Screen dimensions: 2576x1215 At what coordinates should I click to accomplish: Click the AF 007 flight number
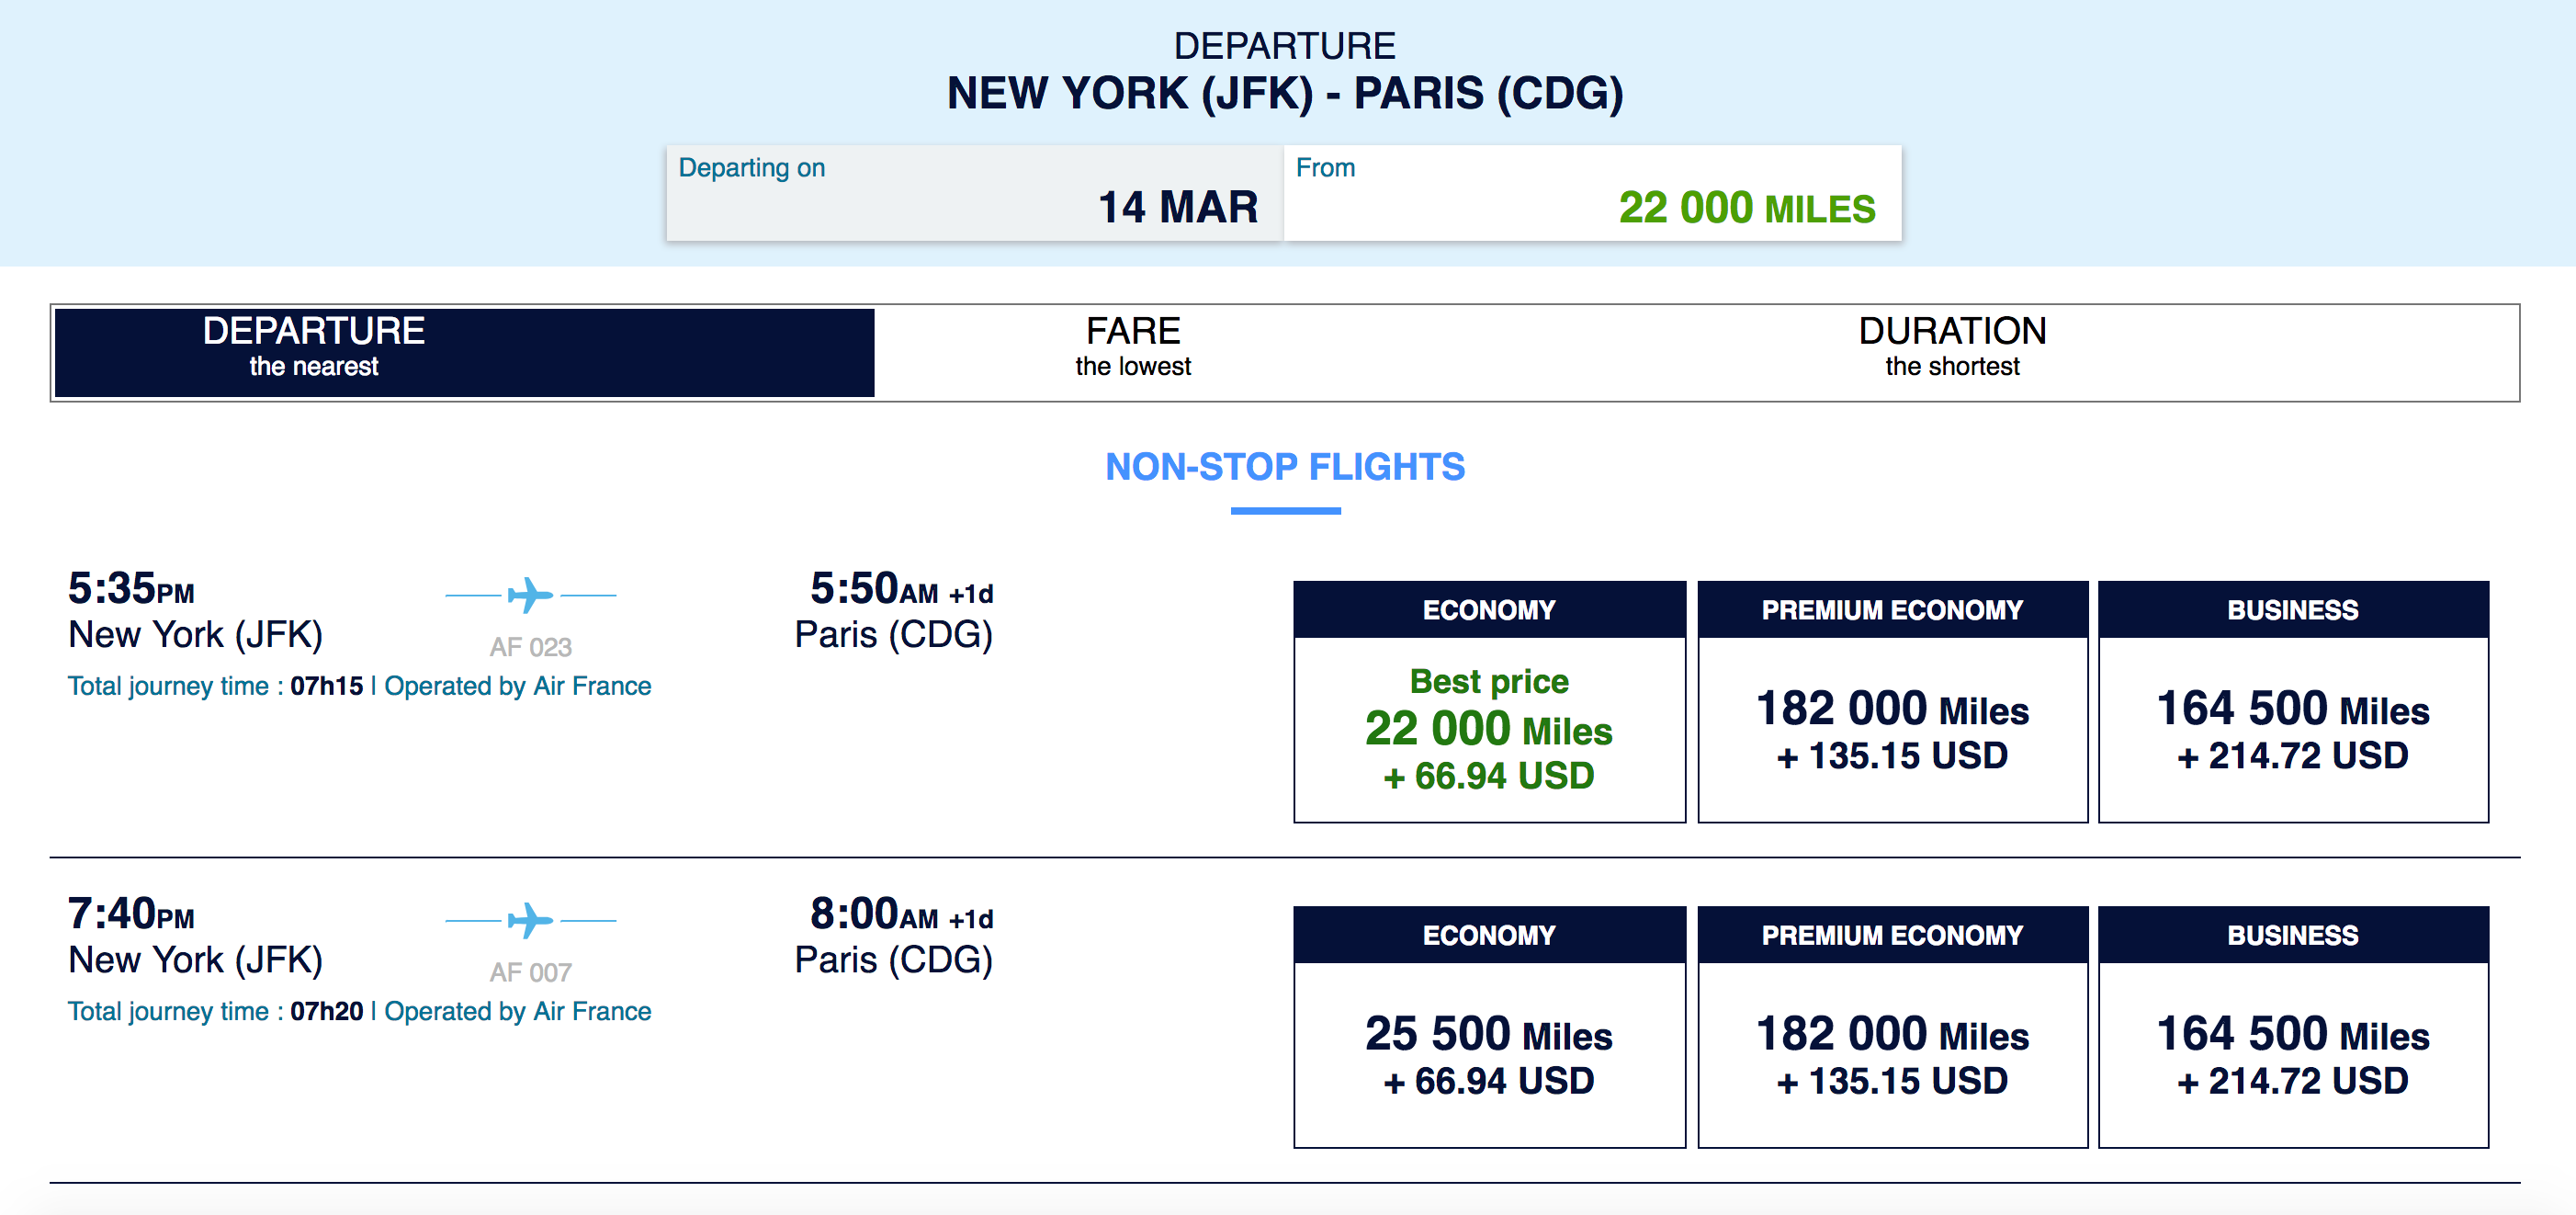click(x=530, y=972)
